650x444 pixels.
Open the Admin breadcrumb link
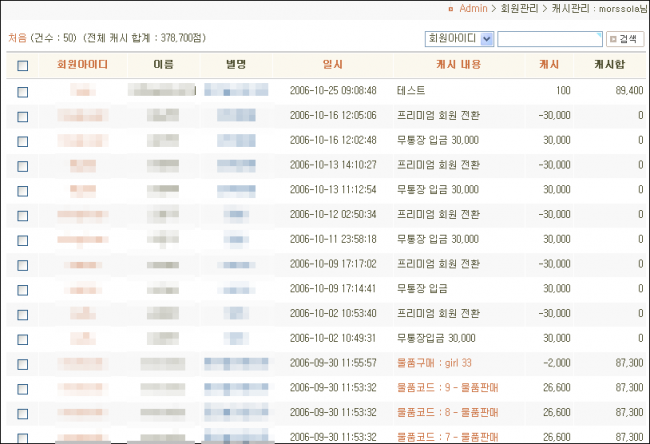pyautogui.click(x=473, y=8)
